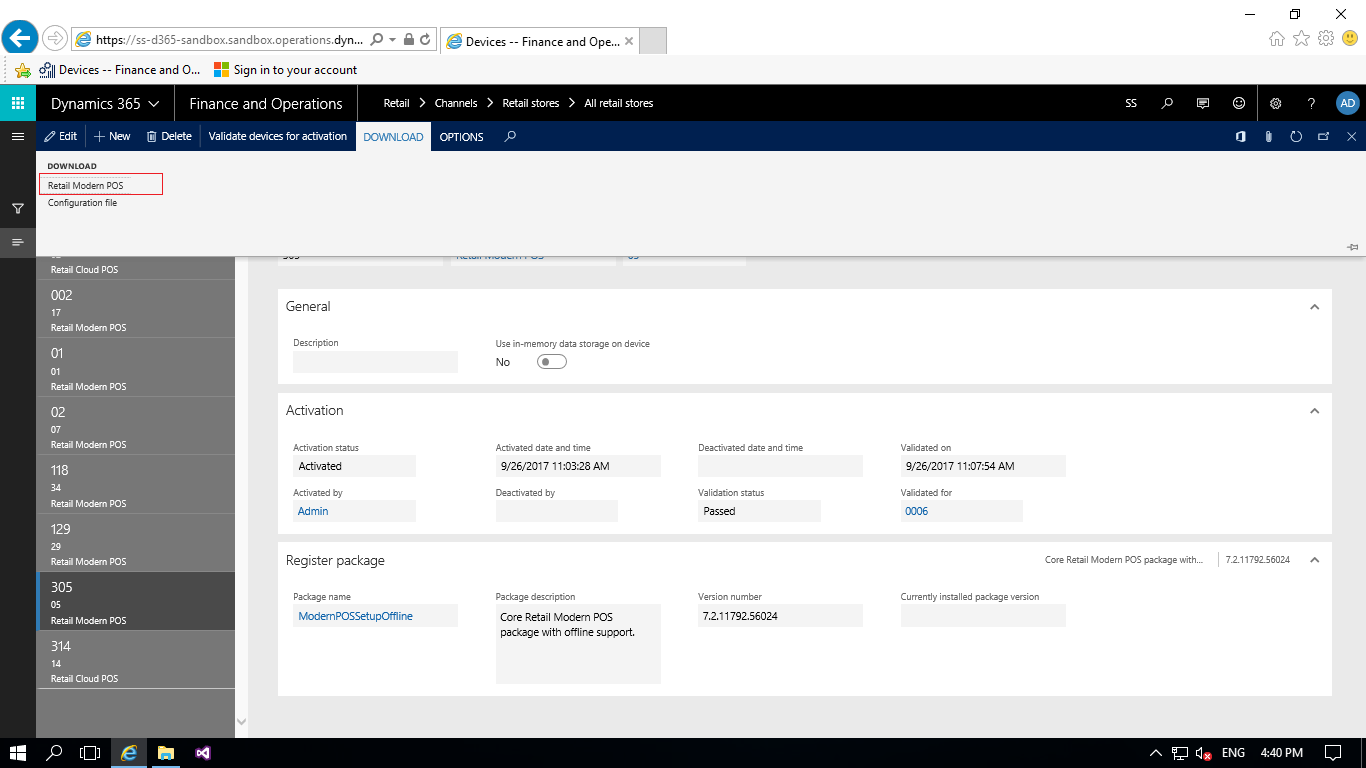The image size is (1366, 768).
Task: Open 0006 validated-for link
Action: tap(916, 511)
